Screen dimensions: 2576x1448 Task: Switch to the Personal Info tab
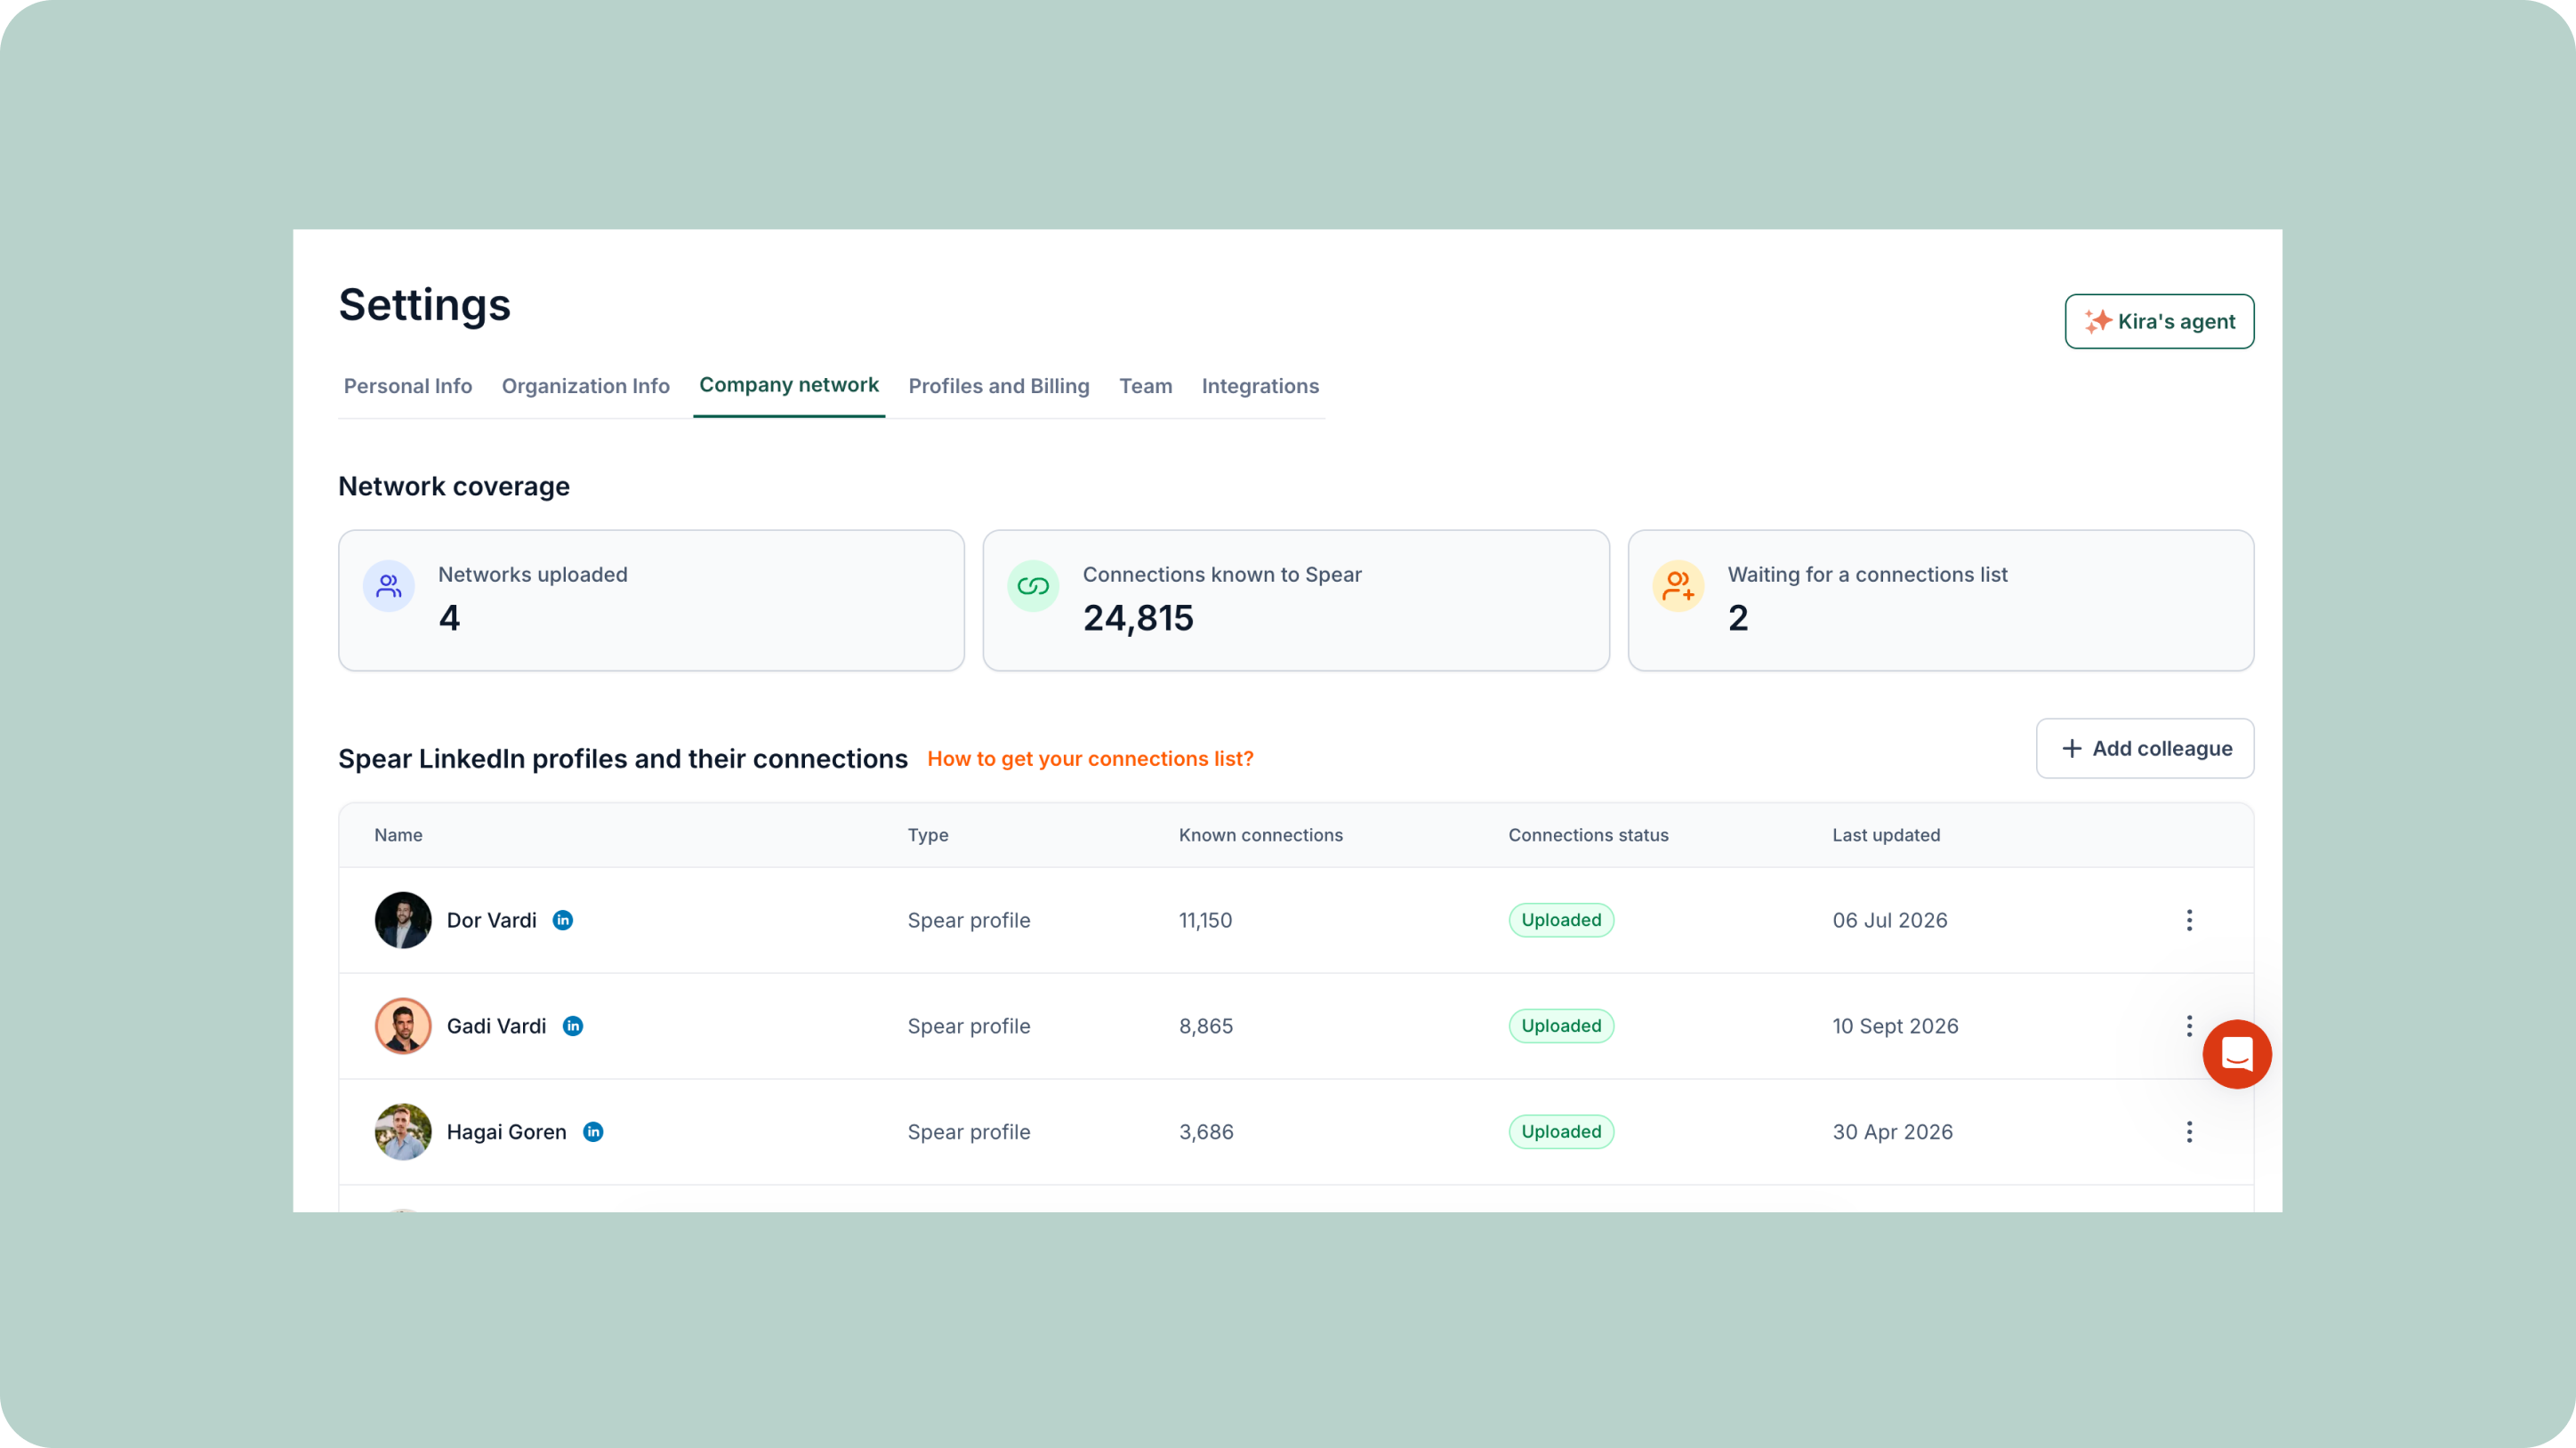408,386
